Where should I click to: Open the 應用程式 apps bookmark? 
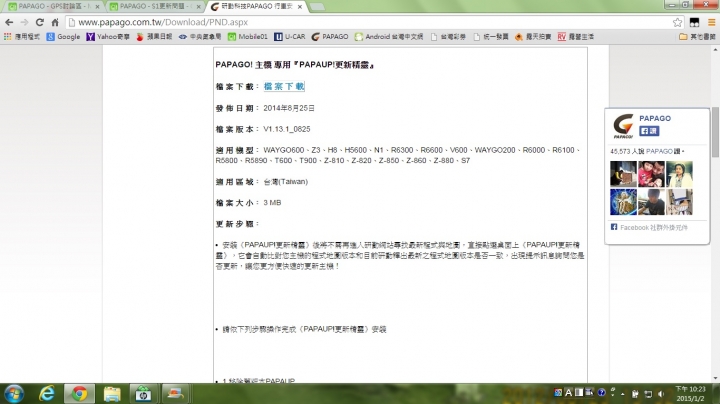(x=22, y=37)
